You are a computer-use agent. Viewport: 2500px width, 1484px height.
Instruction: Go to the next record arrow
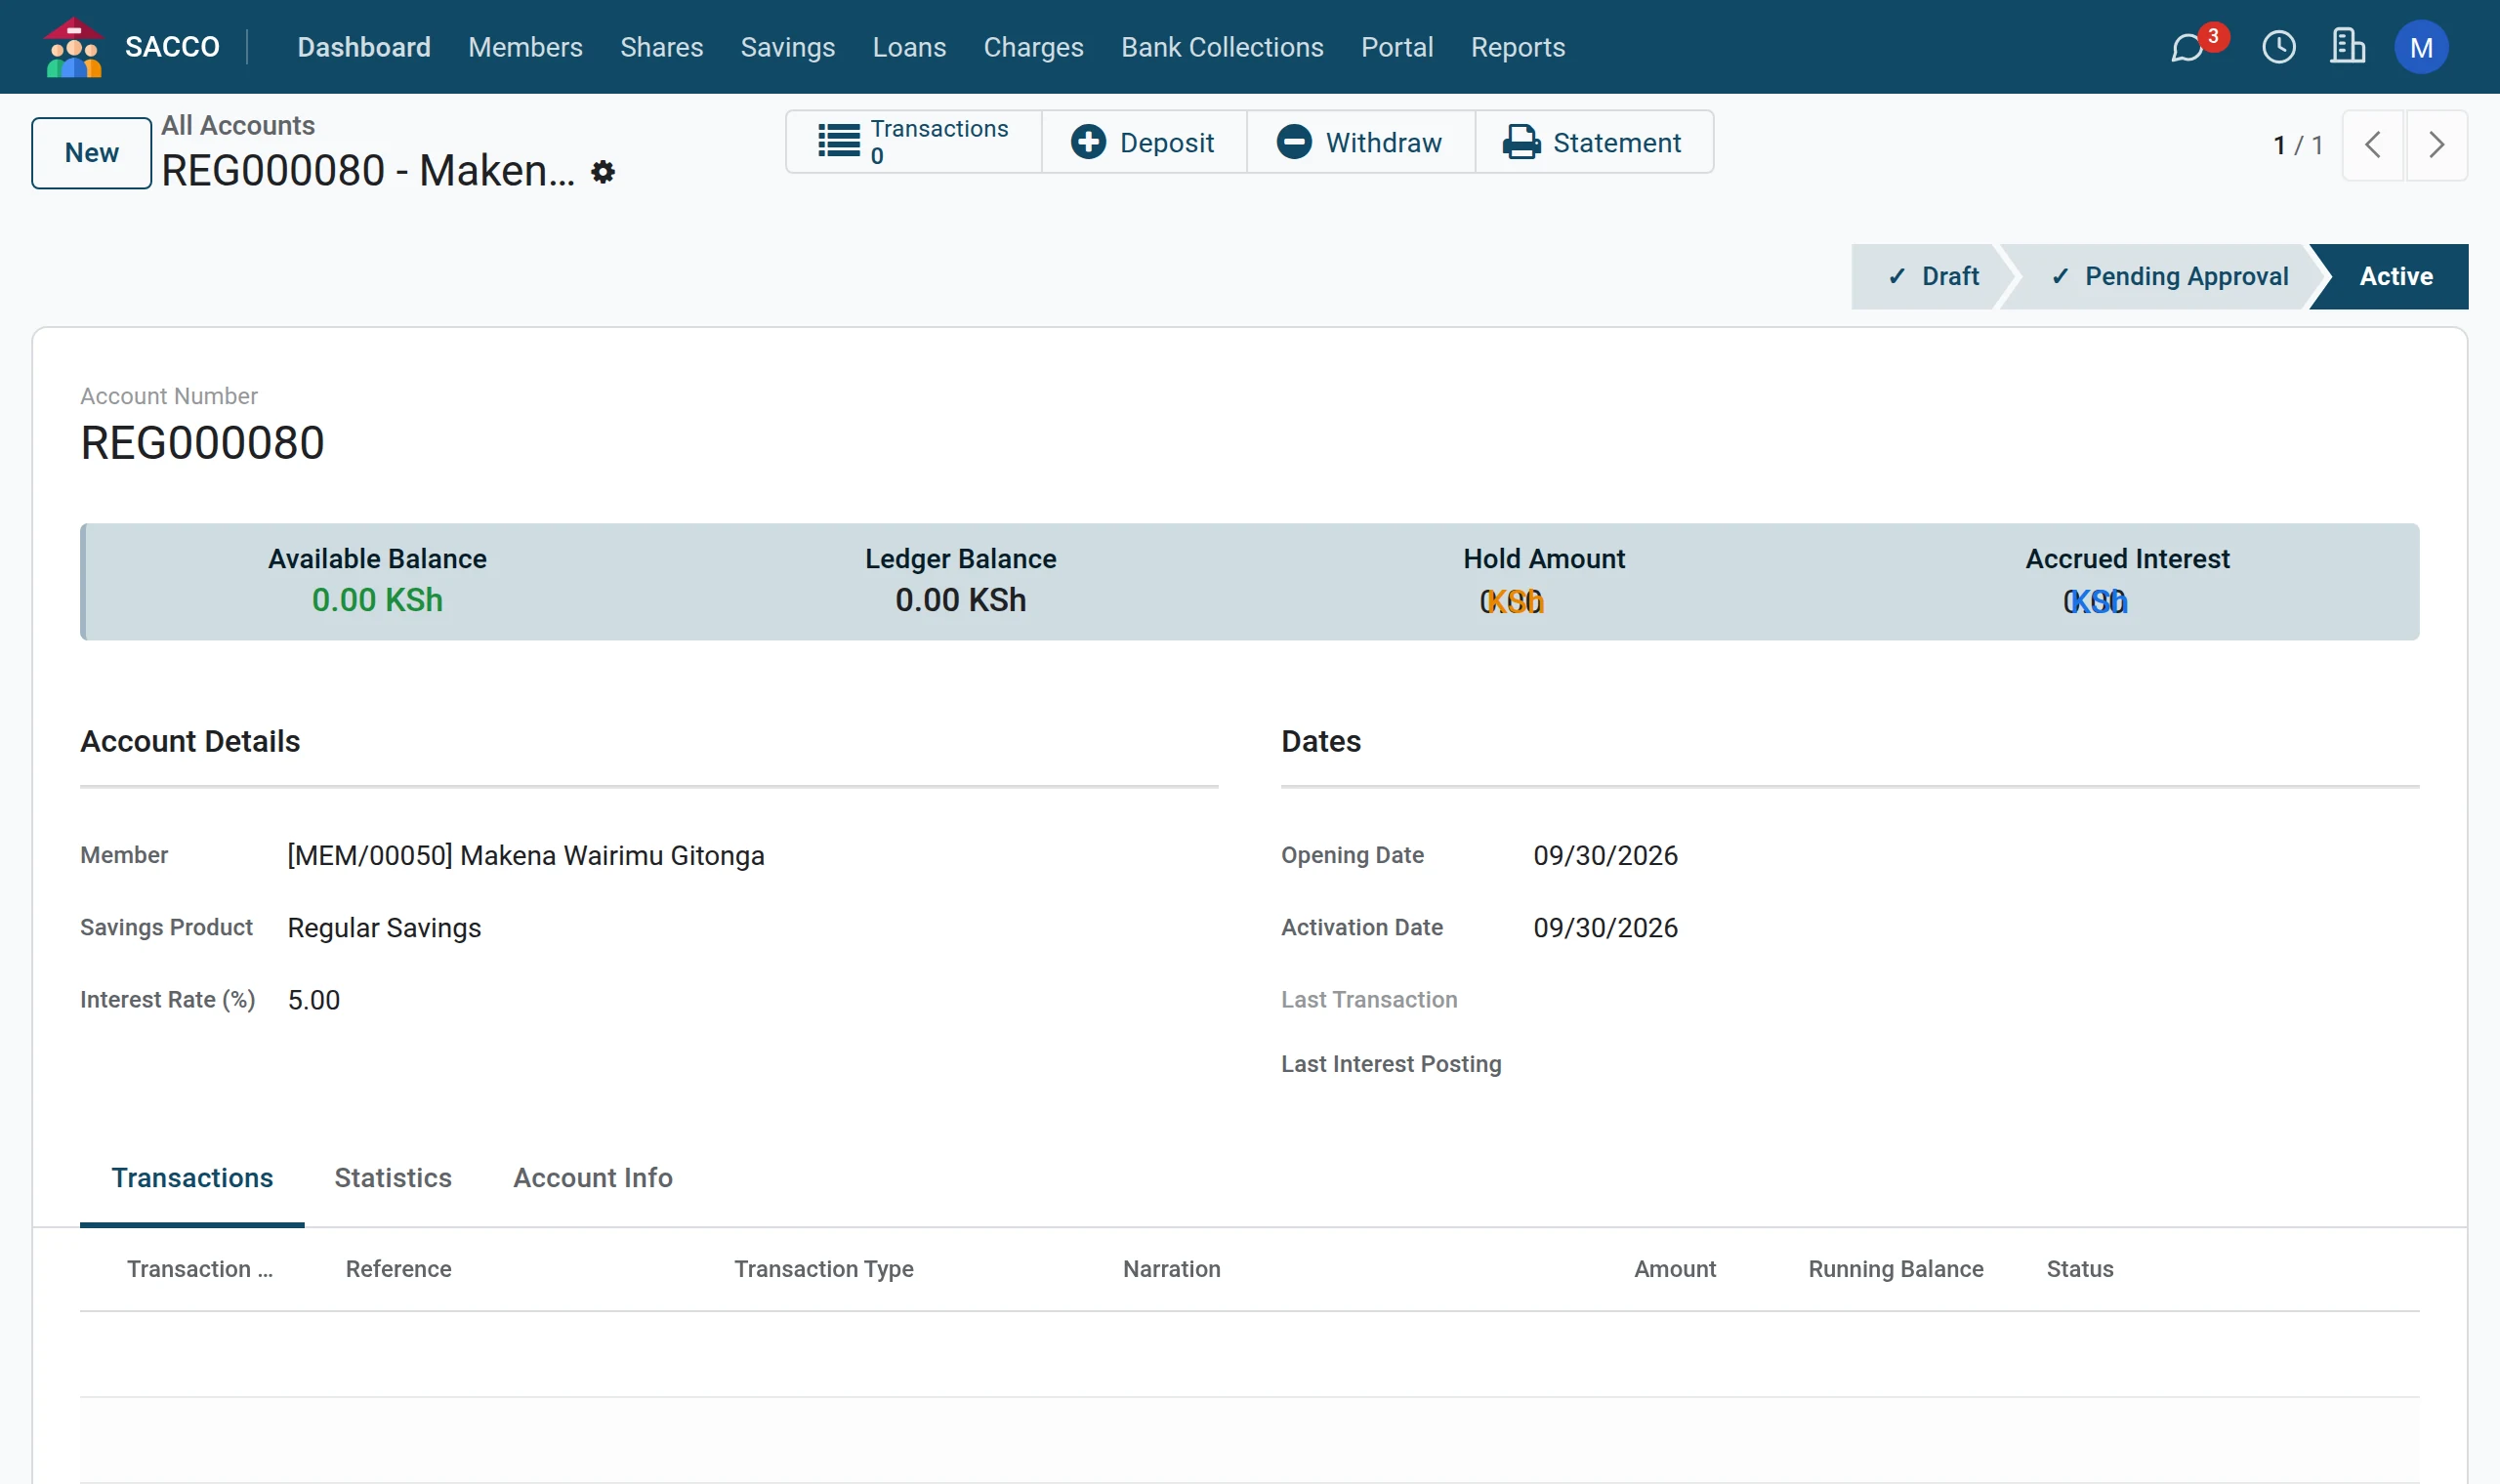(2437, 145)
